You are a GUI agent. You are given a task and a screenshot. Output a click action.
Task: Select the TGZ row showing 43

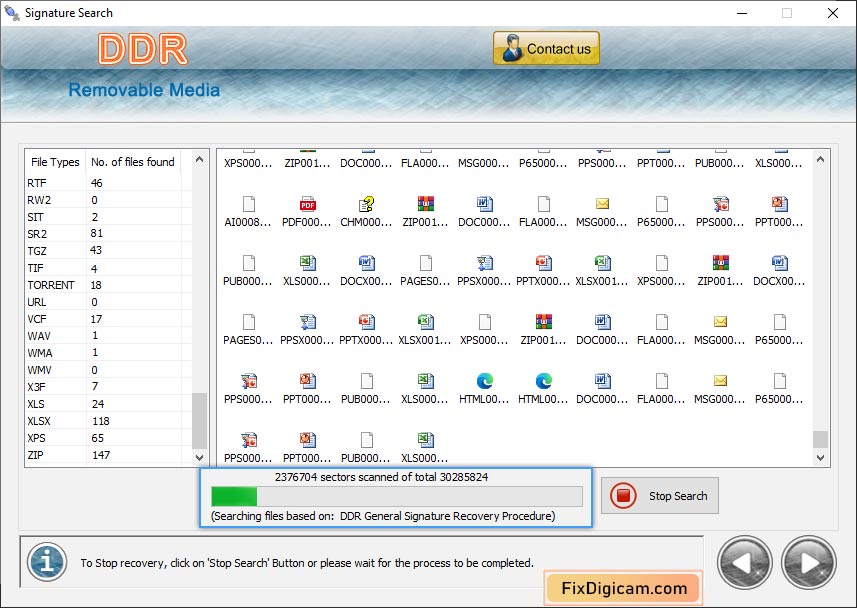click(109, 250)
